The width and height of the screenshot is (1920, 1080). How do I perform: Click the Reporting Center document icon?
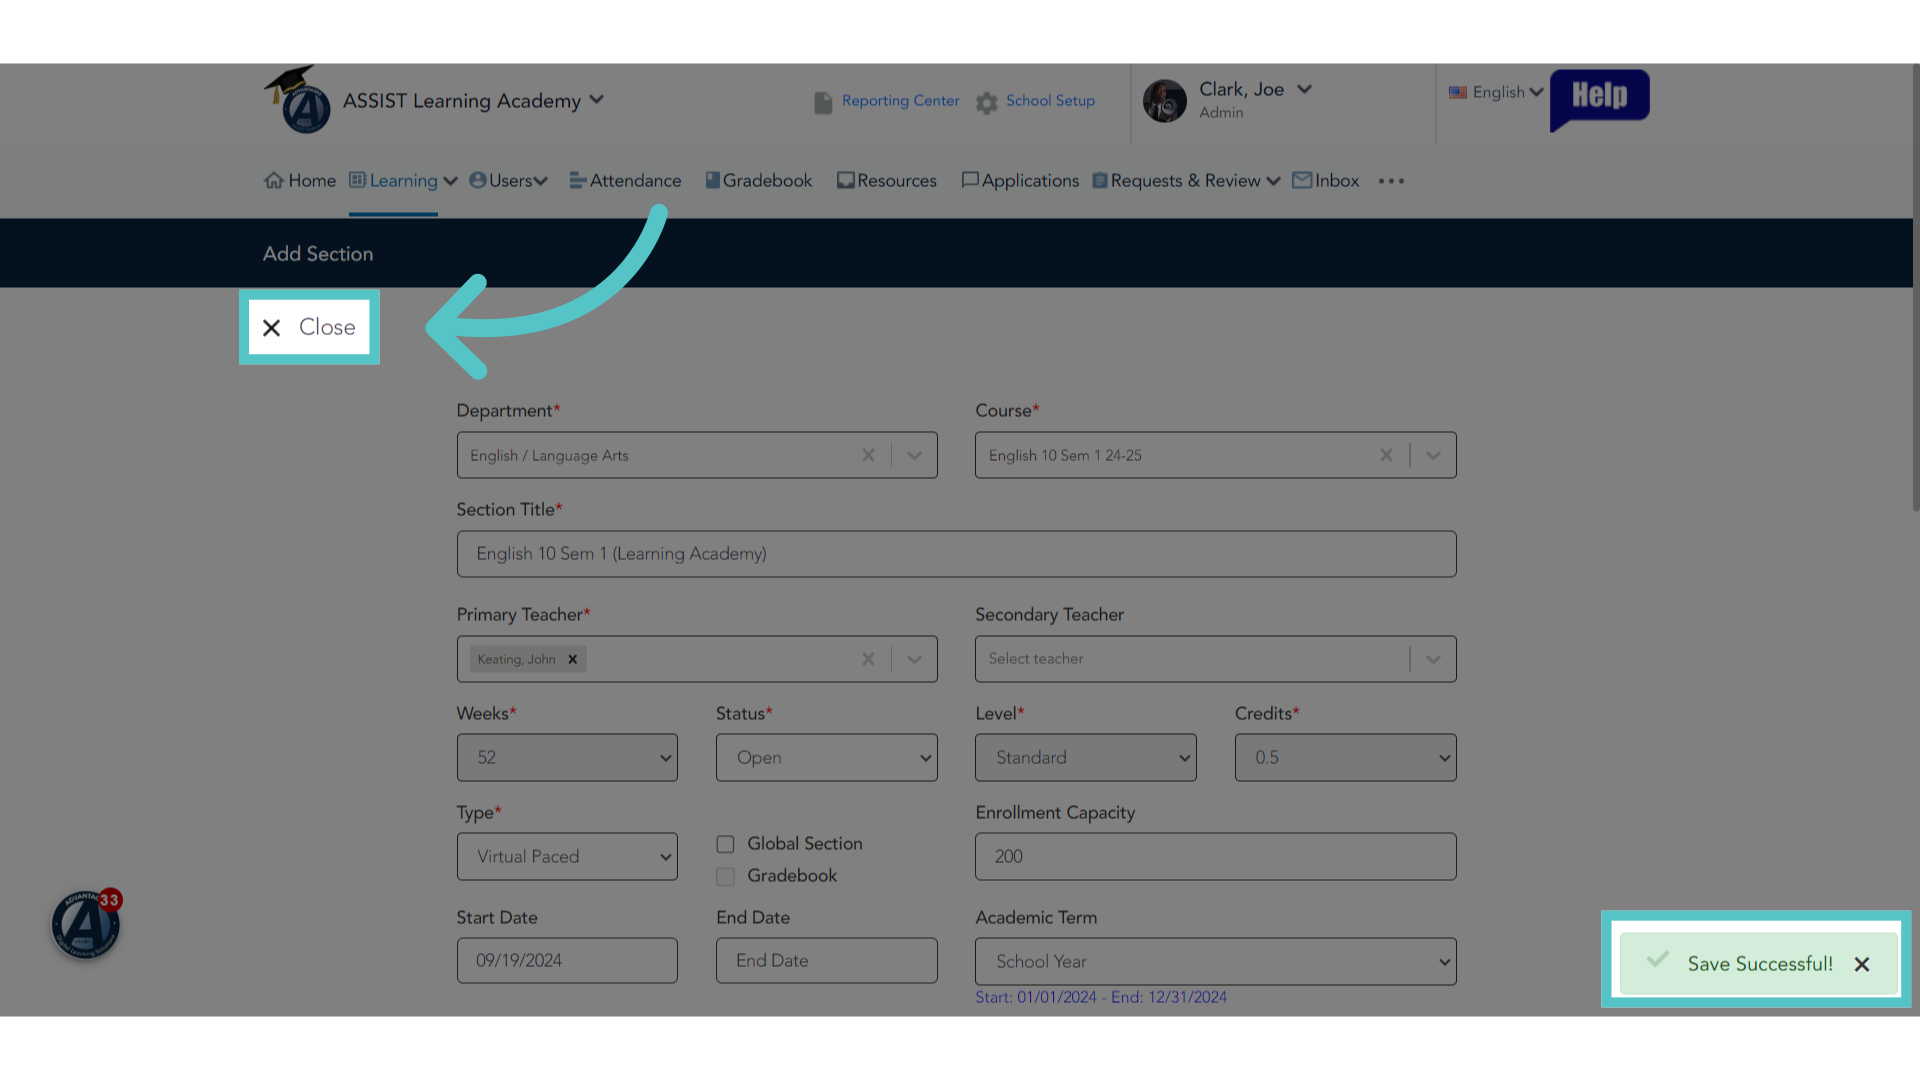823,102
